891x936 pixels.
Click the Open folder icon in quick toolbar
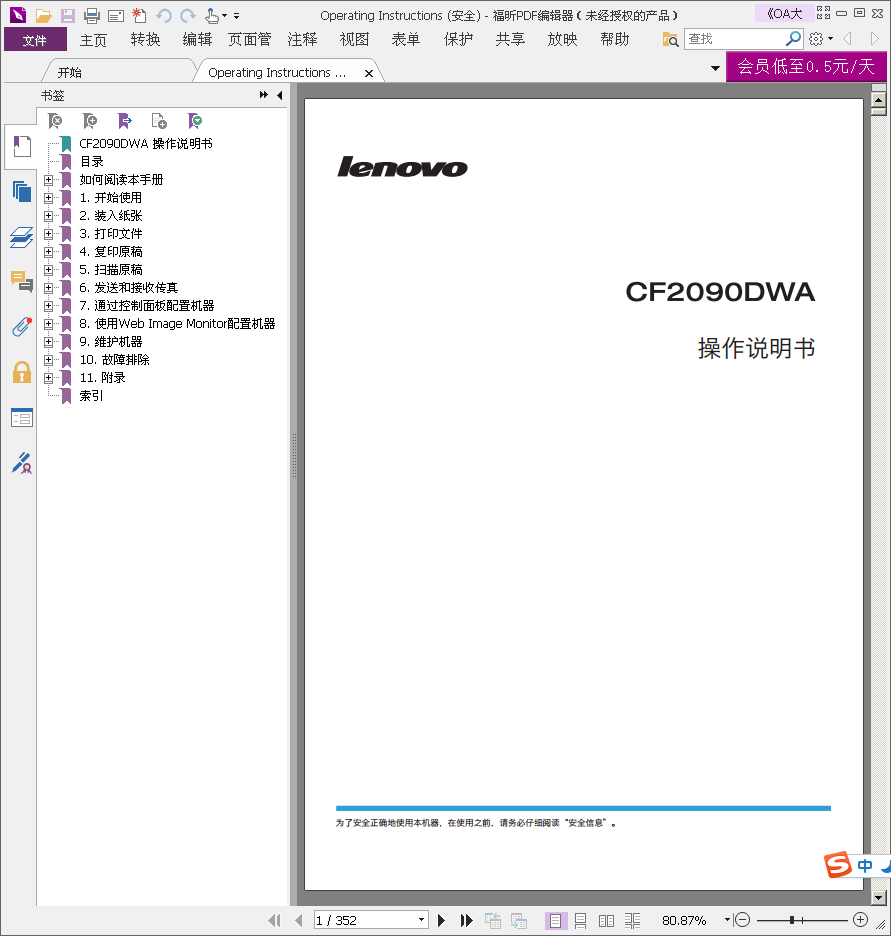pyautogui.click(x=43, y=16)
